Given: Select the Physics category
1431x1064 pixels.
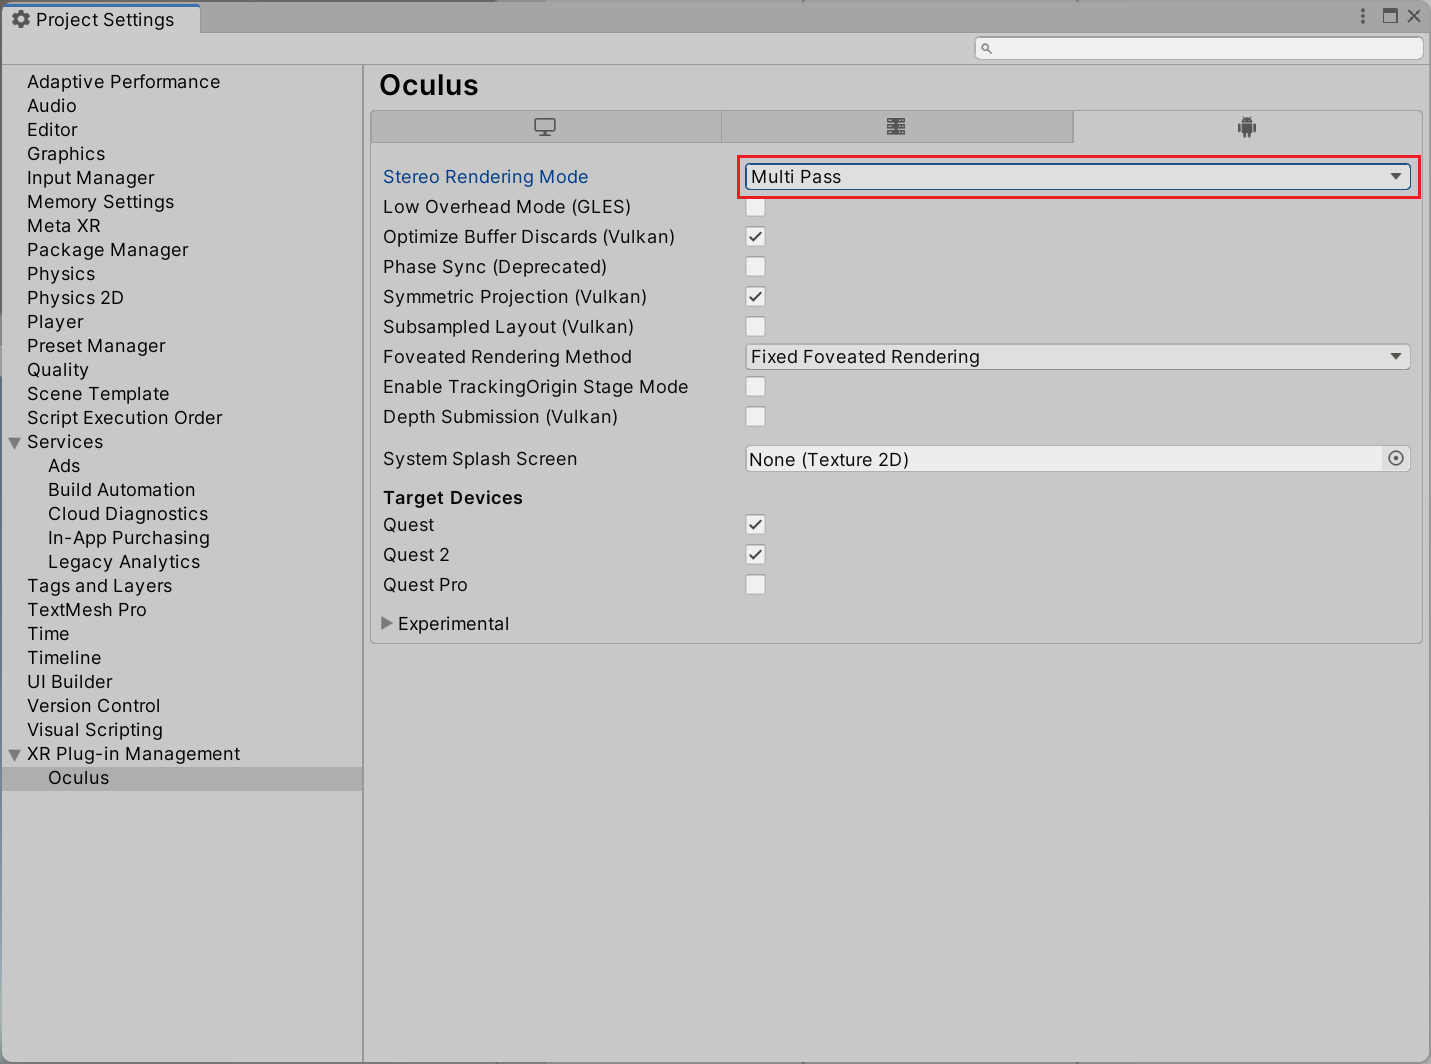Looking at the screenshot, I should point(61,274).
